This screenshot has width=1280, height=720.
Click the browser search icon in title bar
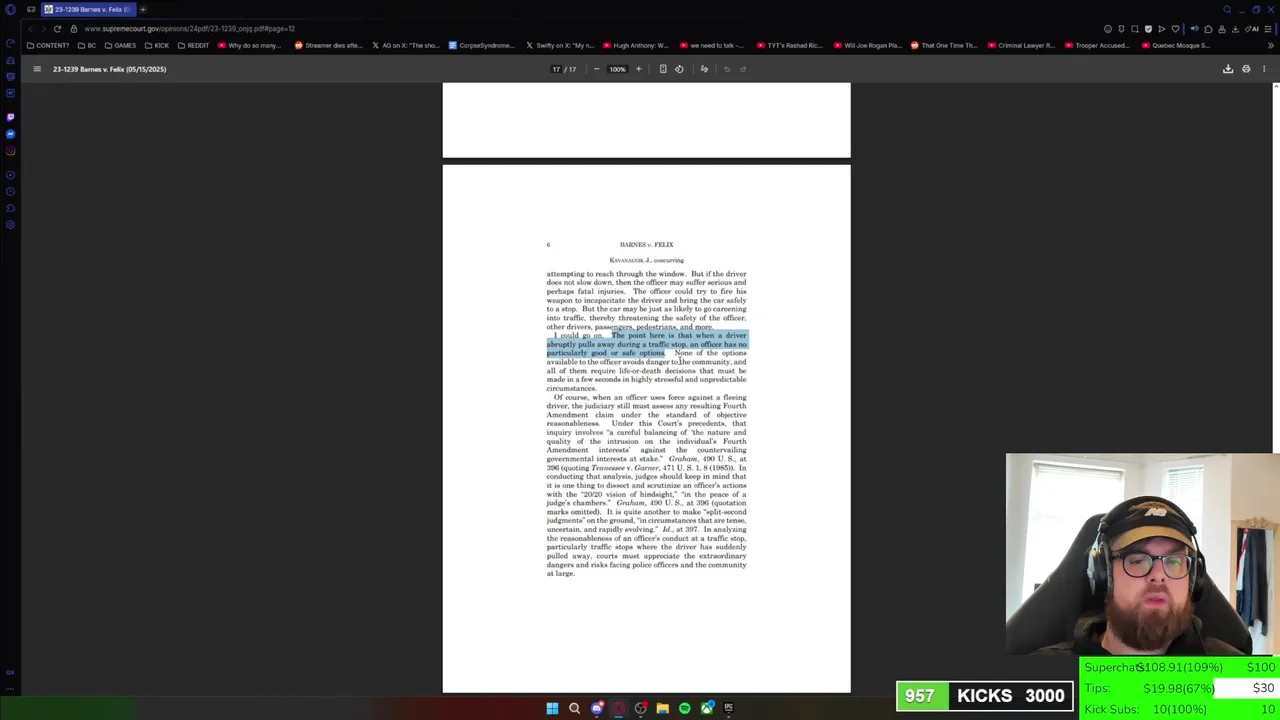tap(1227, 9)
